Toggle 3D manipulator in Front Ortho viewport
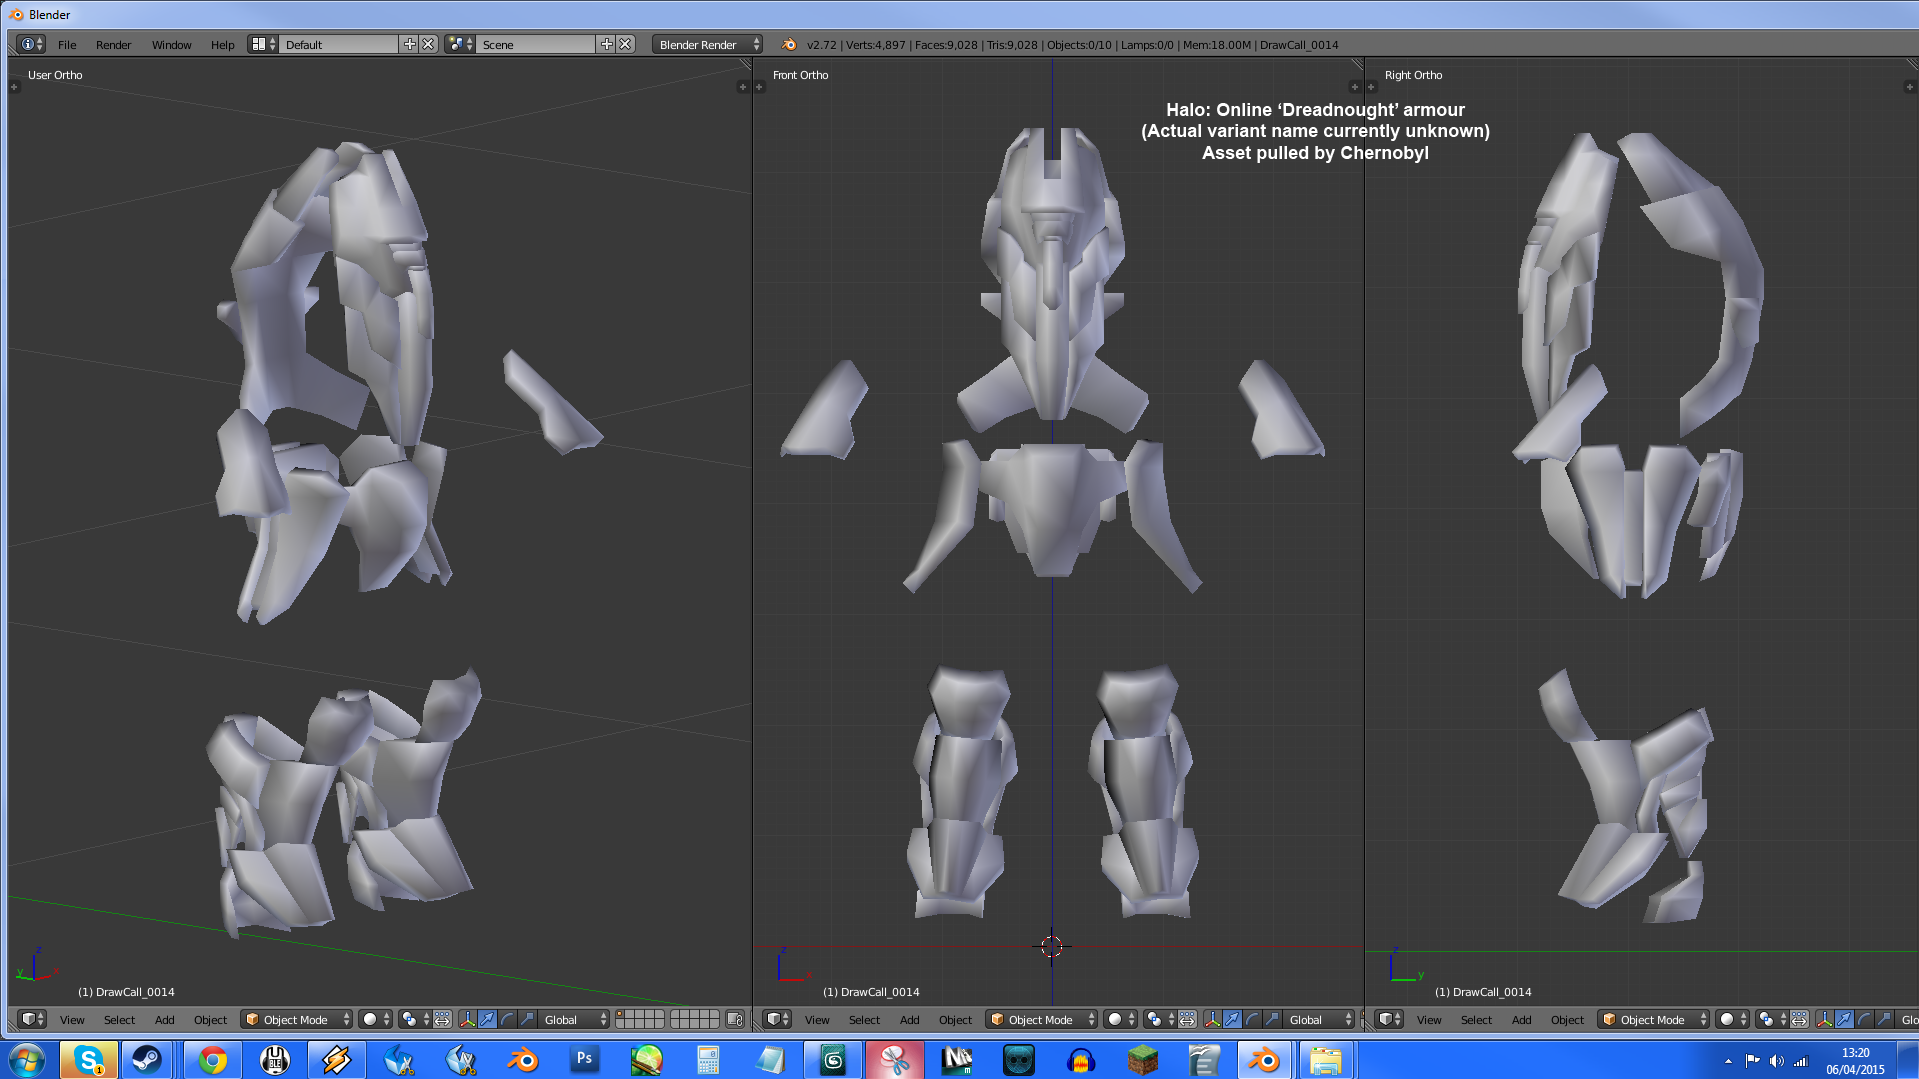The width and height of the screenshot is (1919, 1079). tap(1212, 1019)
